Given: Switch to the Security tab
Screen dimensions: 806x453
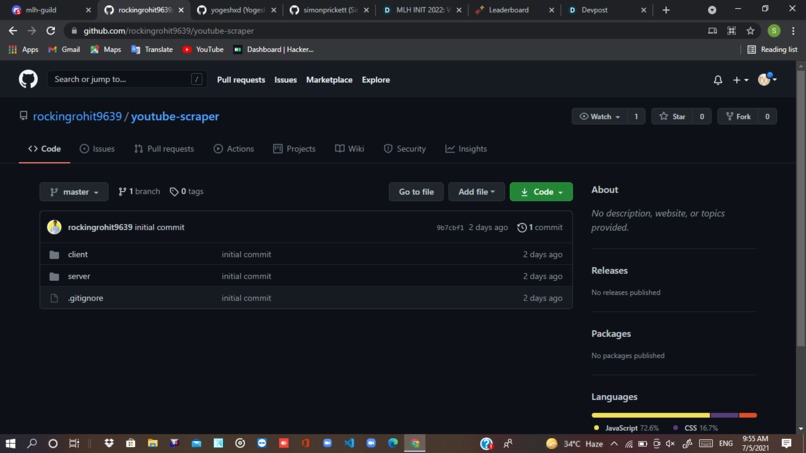Looking at the screenshot, I should pos(405,149).
